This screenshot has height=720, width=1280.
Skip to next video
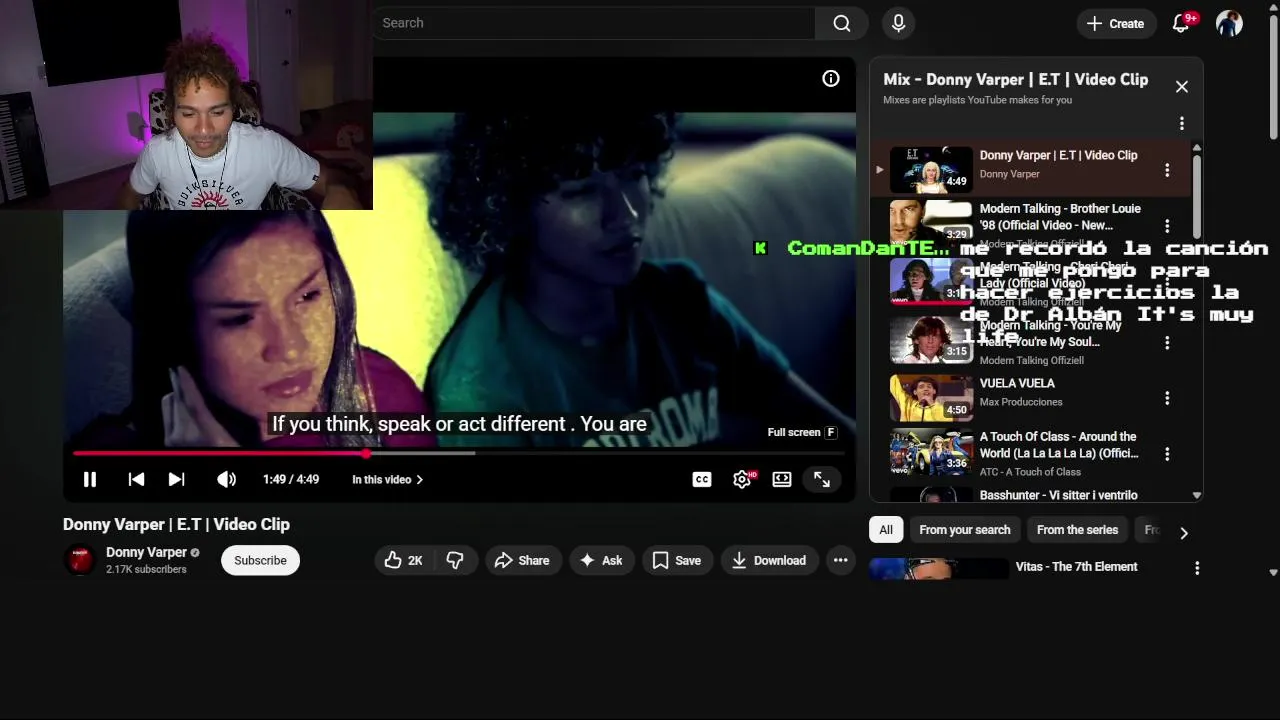[176, 480]
